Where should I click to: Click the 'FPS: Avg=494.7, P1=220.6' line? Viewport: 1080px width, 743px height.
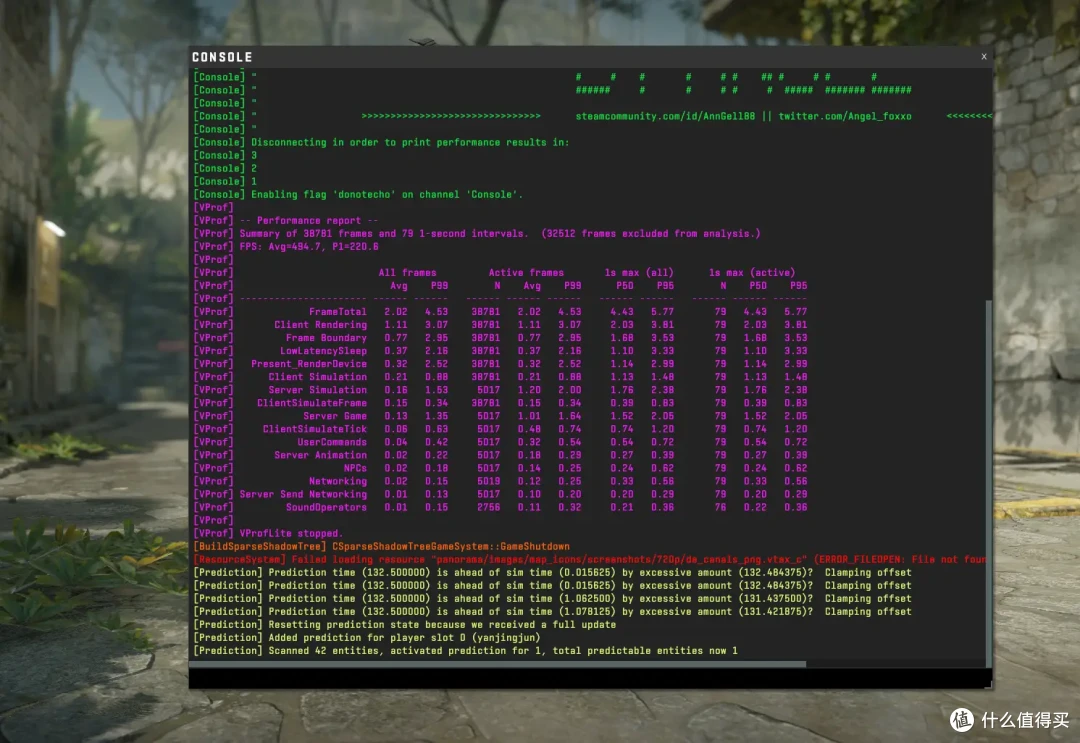pyautogui.click(x=286, y=247)
